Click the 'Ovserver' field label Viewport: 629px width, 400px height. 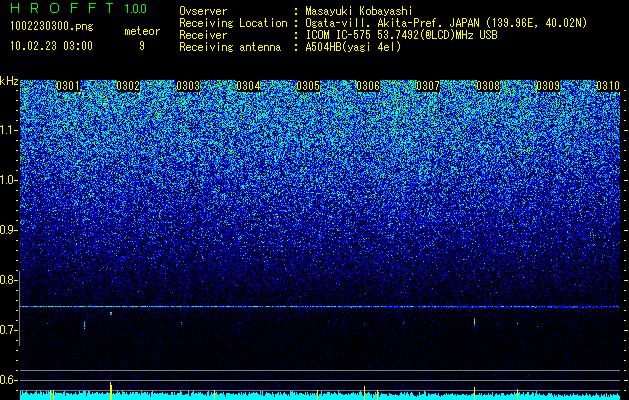(203, 12)
